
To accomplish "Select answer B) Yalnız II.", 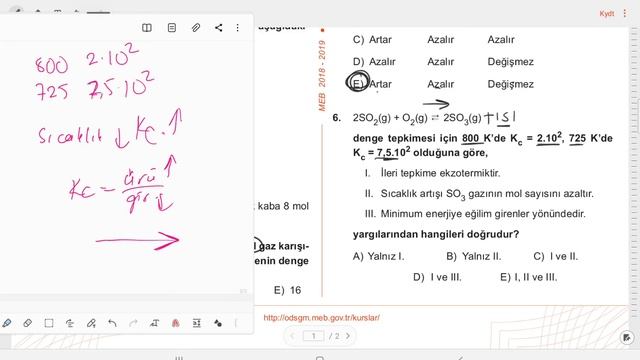I will 473,256.
